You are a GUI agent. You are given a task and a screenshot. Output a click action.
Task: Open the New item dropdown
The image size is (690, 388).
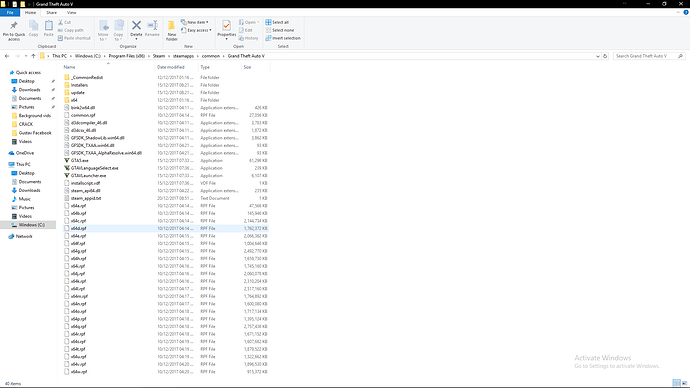tap(195, 22)
